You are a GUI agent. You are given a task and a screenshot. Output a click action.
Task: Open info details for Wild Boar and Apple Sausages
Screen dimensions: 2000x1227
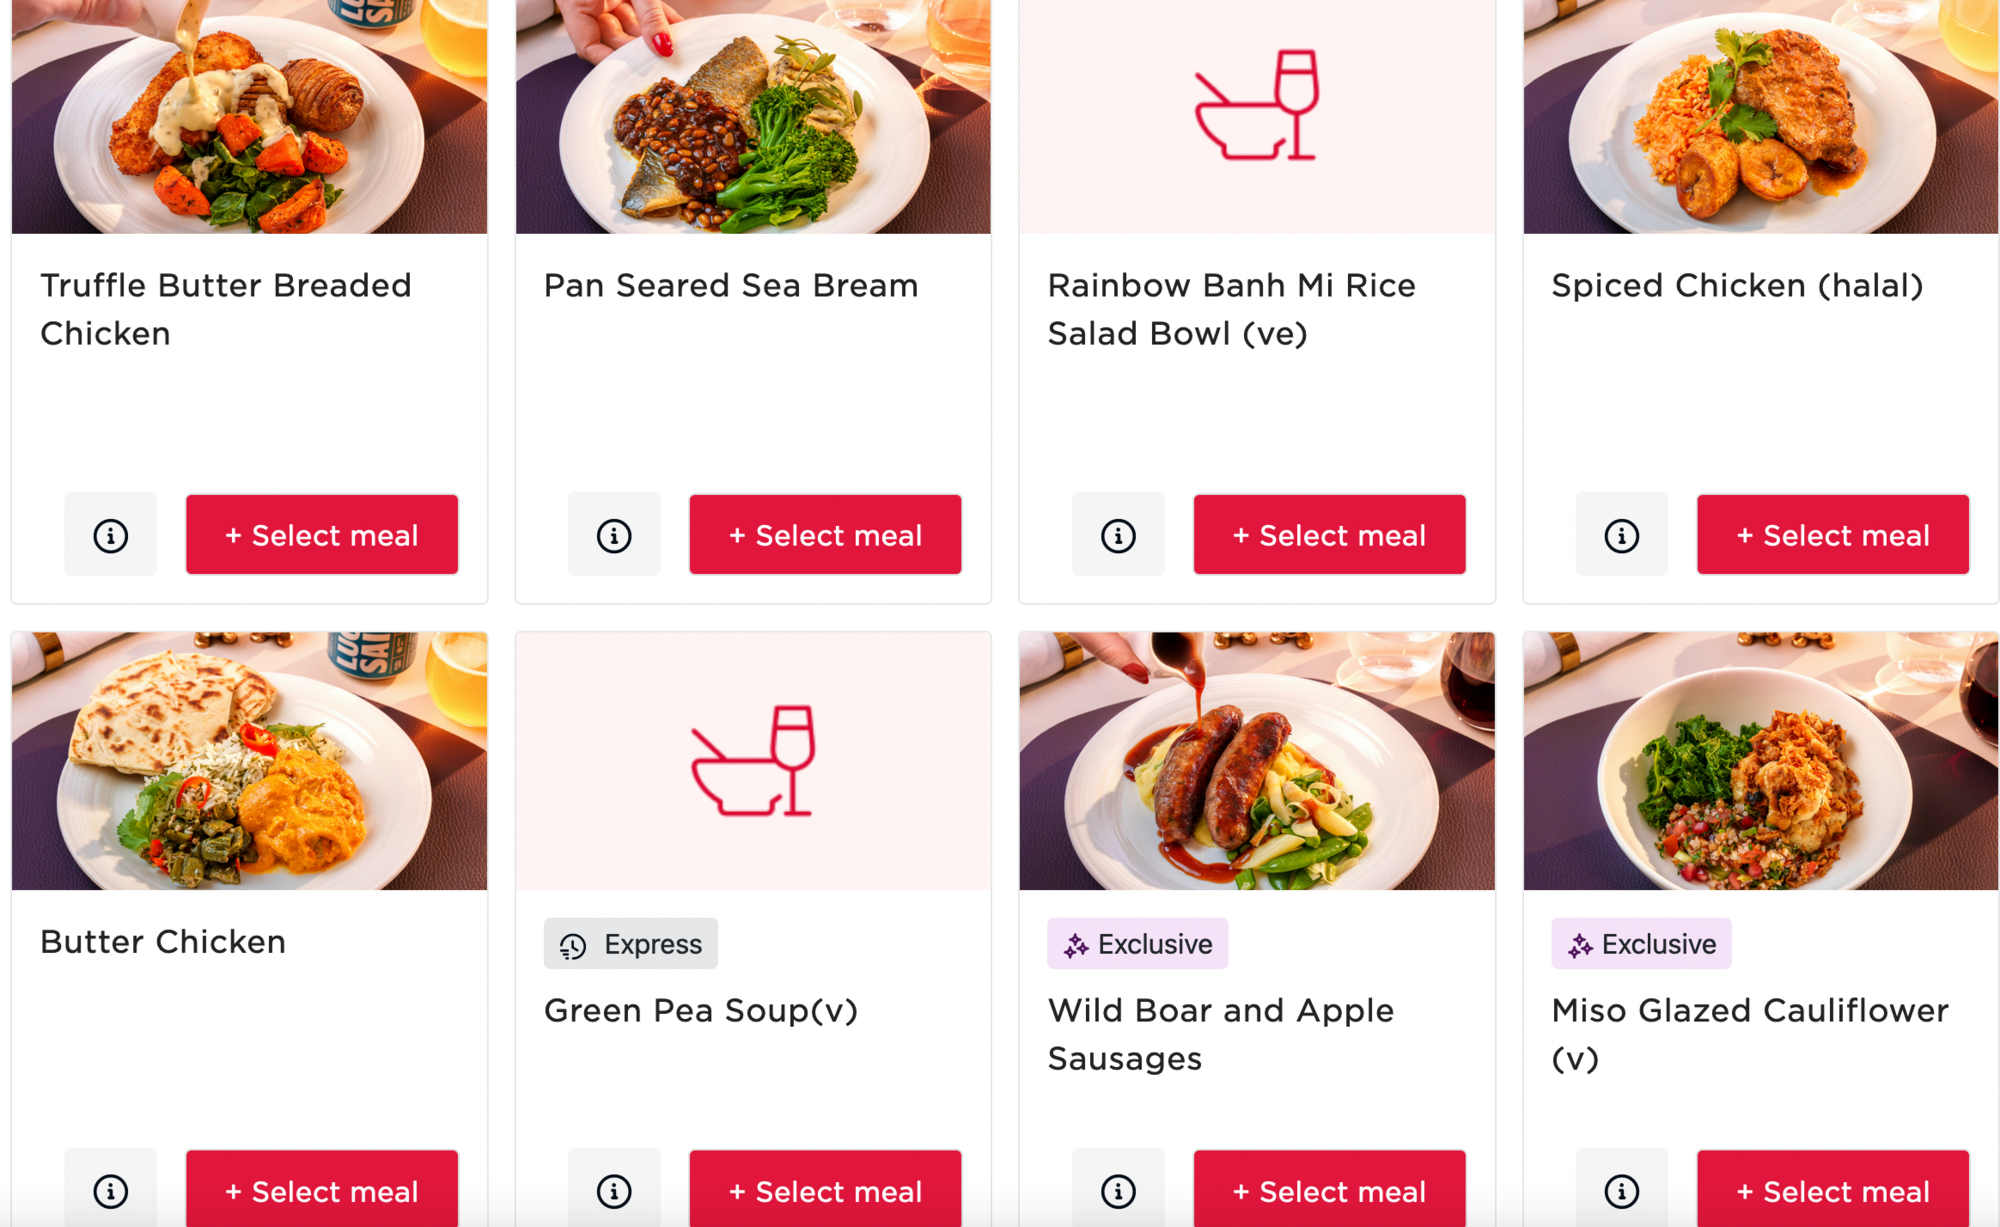click(x=1117, y=1190)
